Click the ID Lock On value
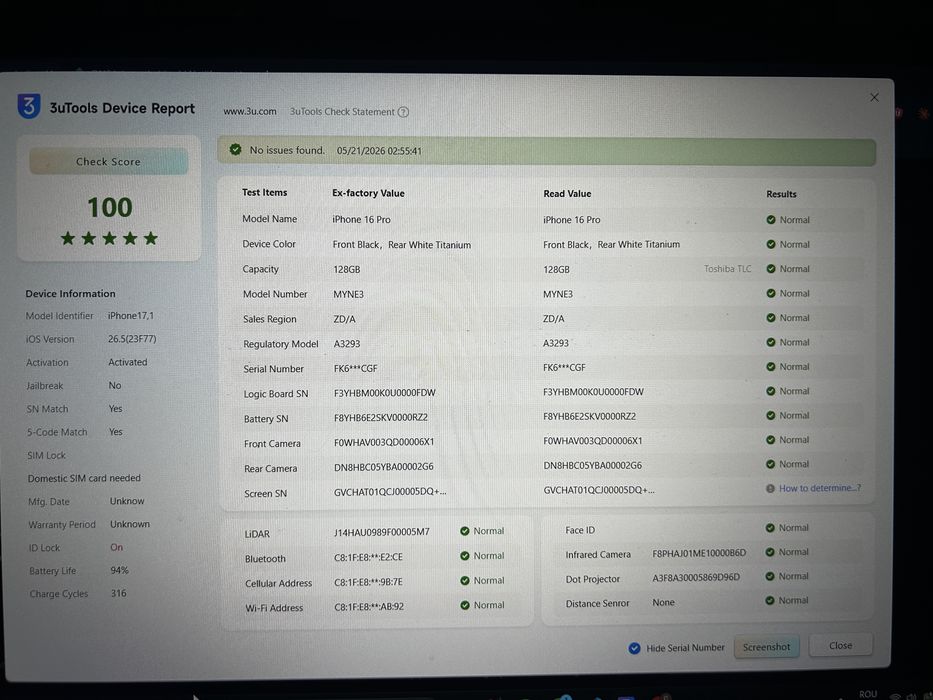The height and width of the screenshot is (700, 933). [x=117, y=547]
